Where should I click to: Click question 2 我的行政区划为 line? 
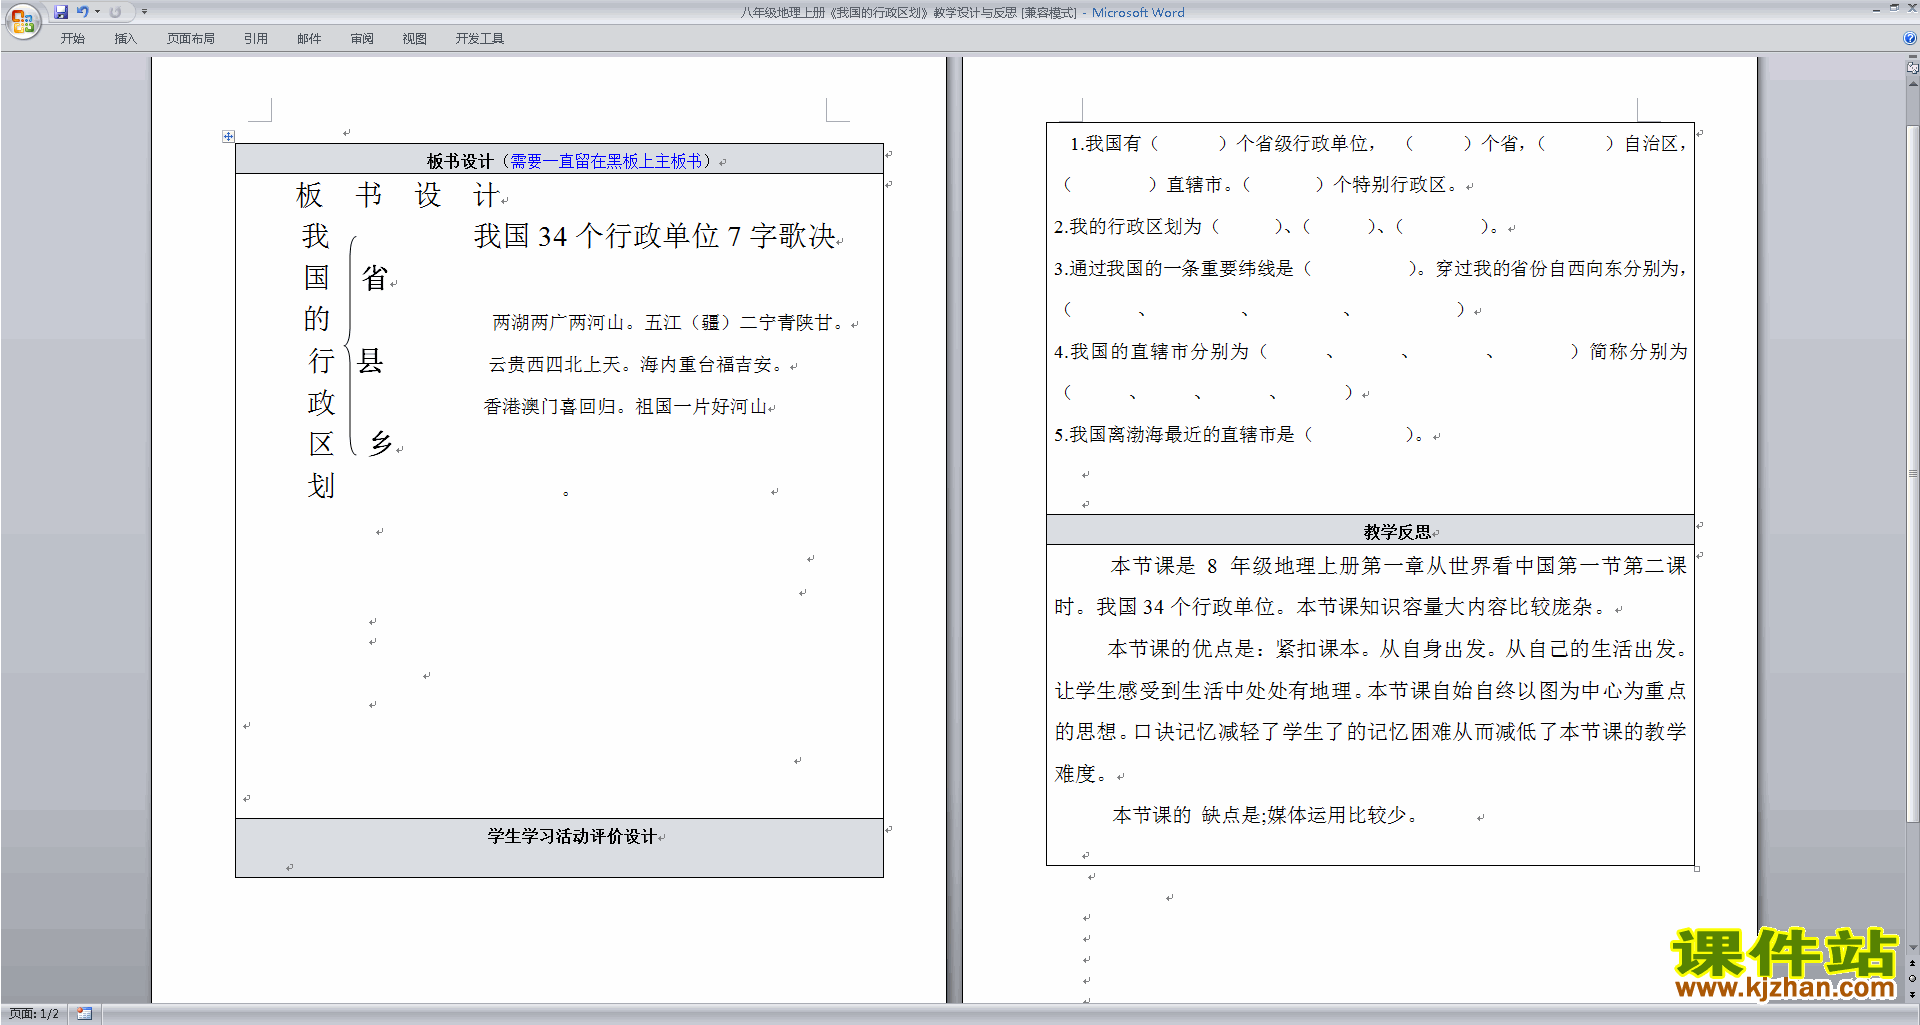point(1277,227)
